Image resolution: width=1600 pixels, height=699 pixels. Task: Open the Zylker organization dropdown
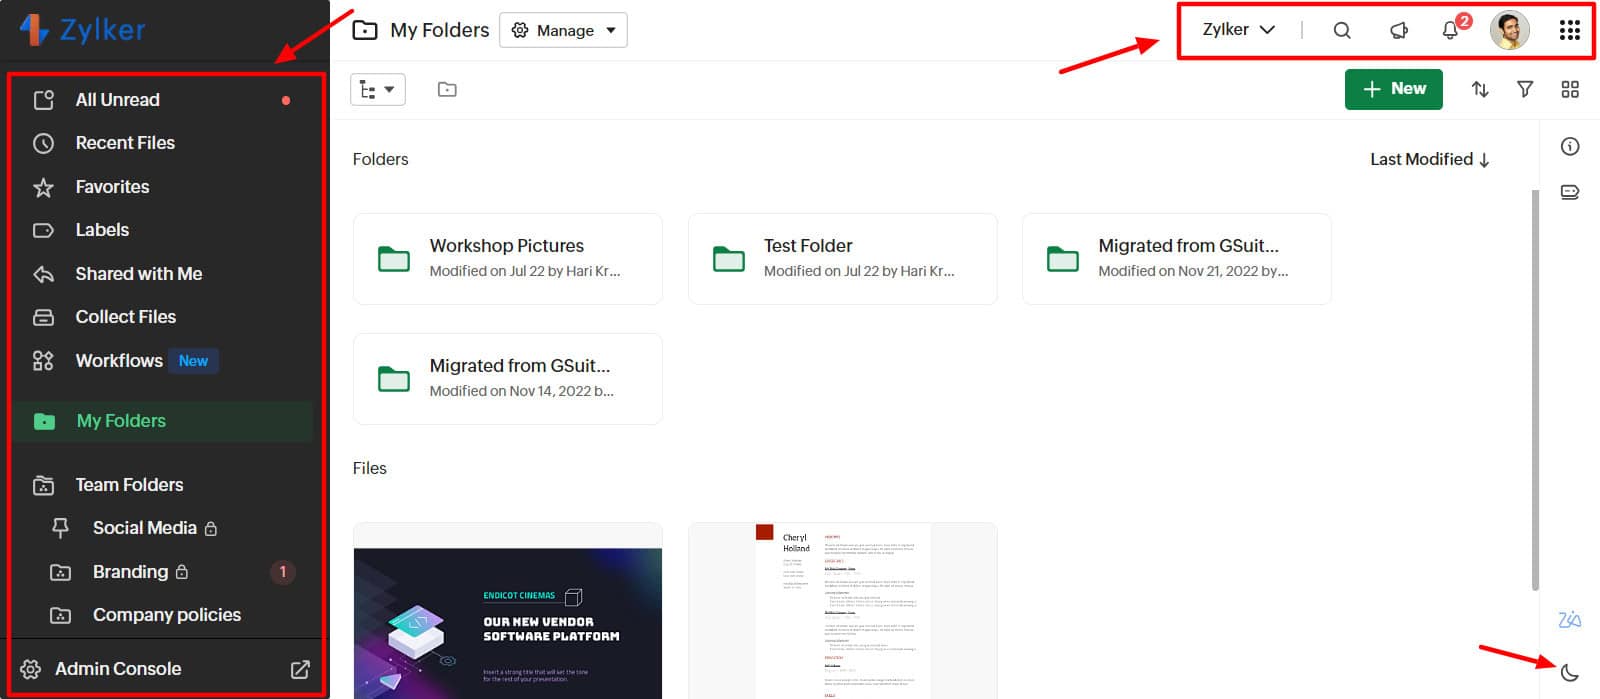coord(1238,30)
